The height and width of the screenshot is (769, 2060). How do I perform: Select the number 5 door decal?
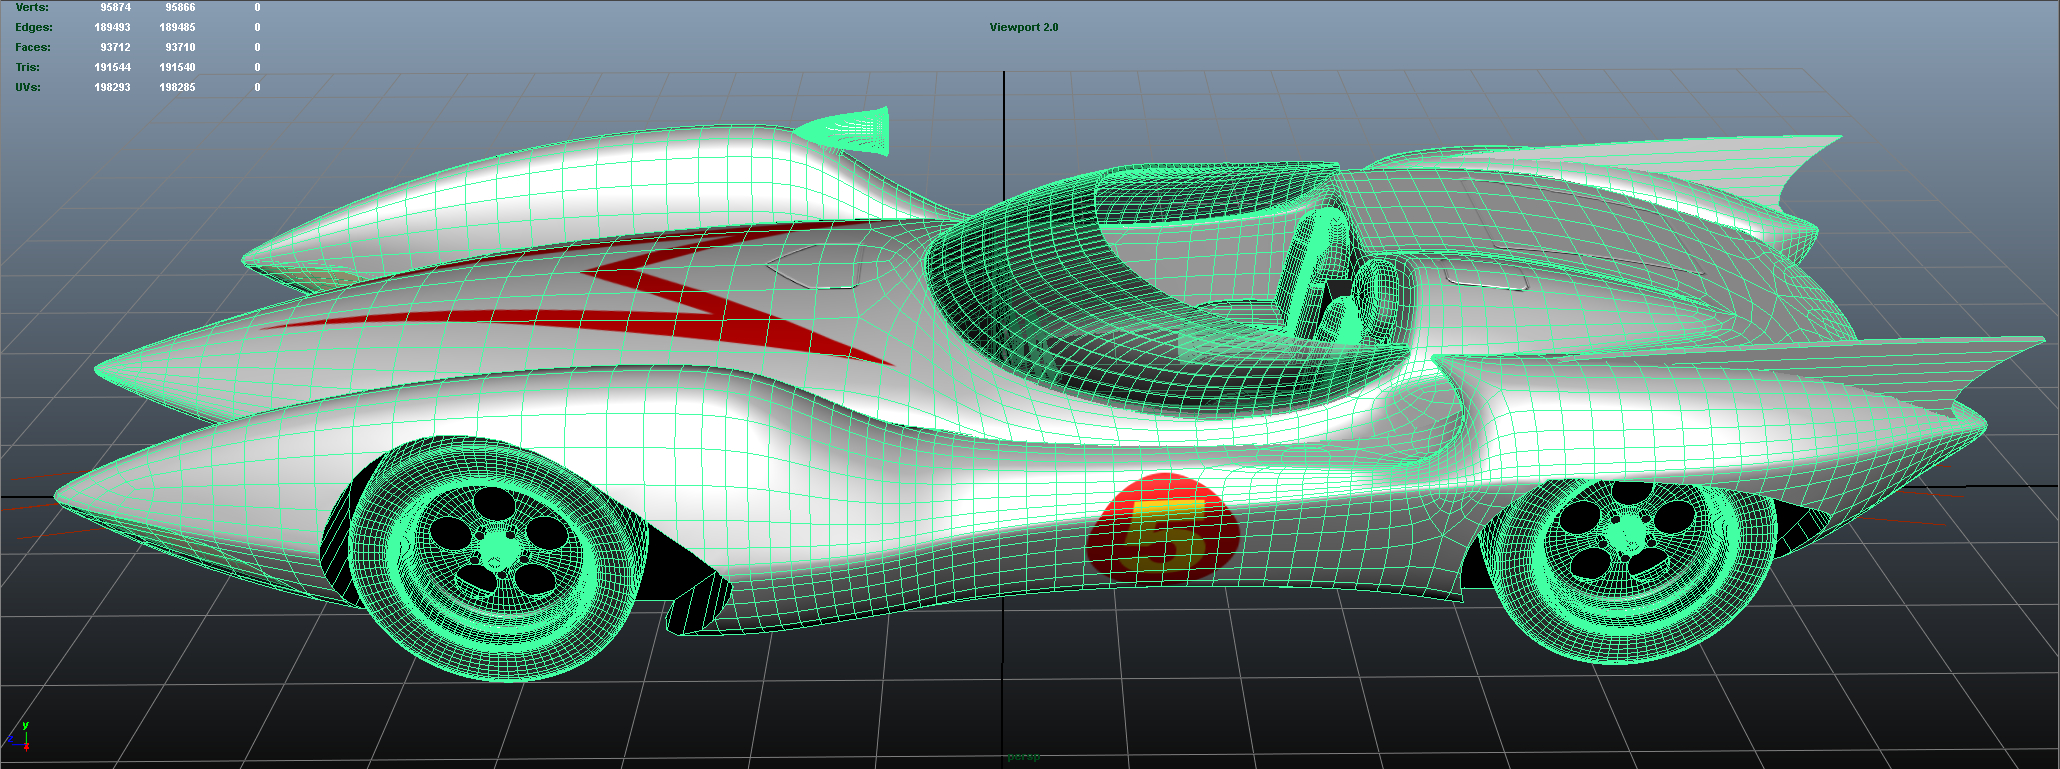(x=1164, y=527)
